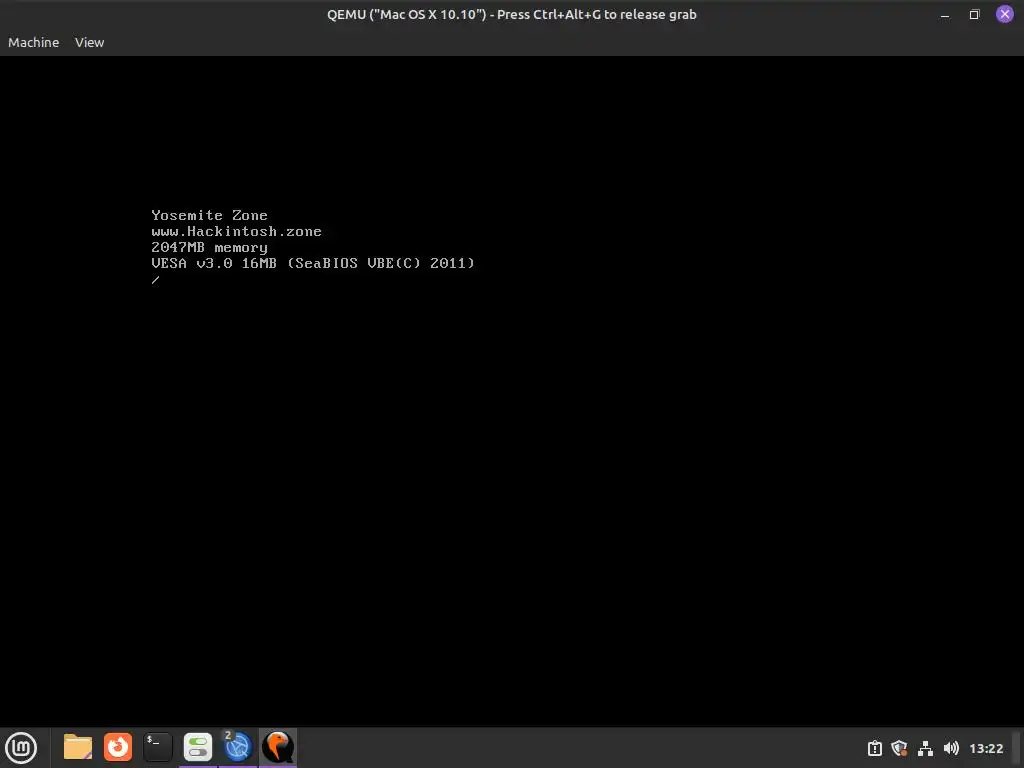Open the Machine menu in QEMU
Screen dimensions: 1024x768
33,42
